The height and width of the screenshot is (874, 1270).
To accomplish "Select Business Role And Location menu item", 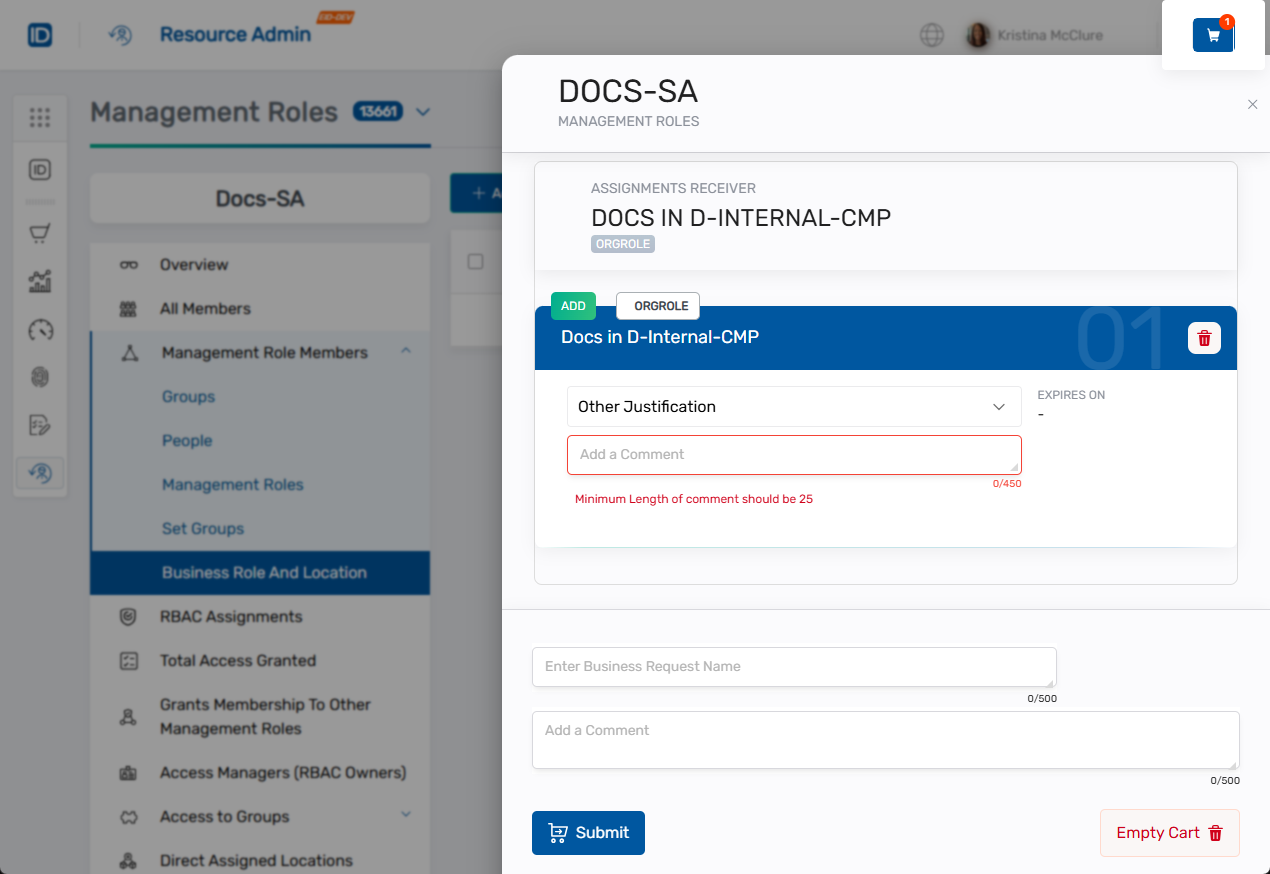I will tap(264, 573).
